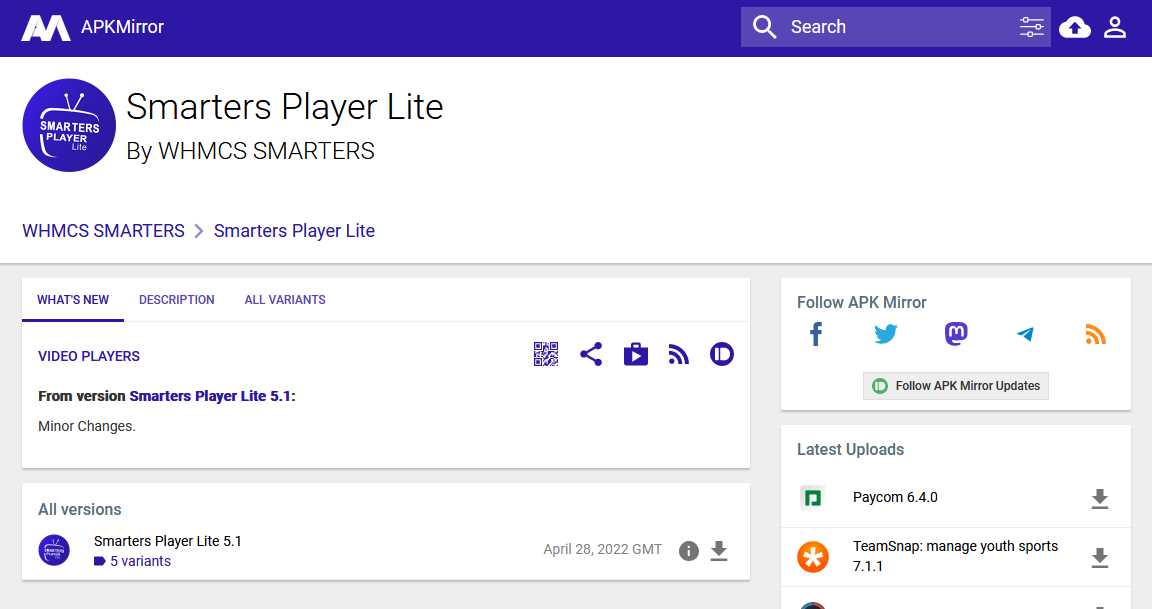This screenshot has width=1152, height=609.
Task: Click the app RSS feed icon
Action: click(x=679, y=355)
